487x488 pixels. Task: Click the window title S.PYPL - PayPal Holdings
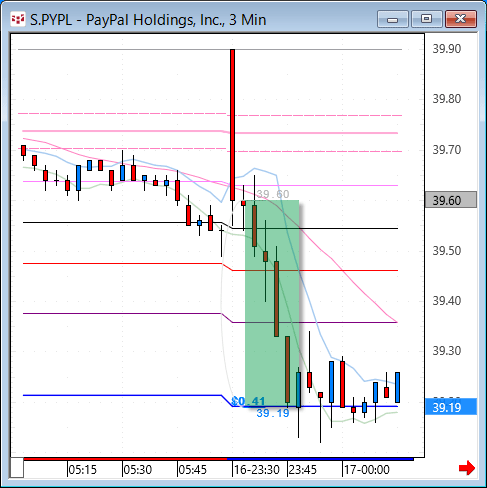pos(148,20)
